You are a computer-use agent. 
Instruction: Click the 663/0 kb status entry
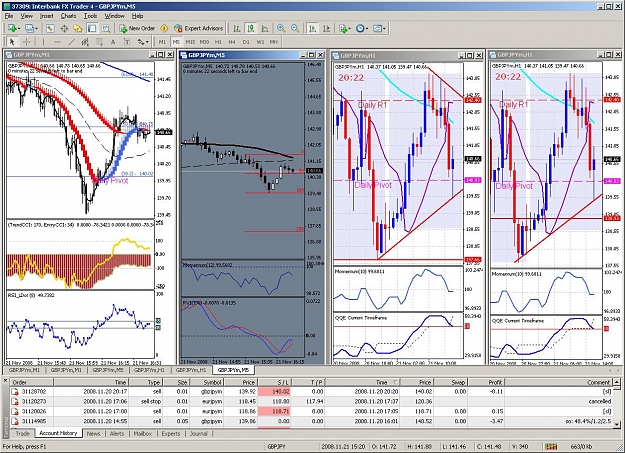click(x=581, y=447)
